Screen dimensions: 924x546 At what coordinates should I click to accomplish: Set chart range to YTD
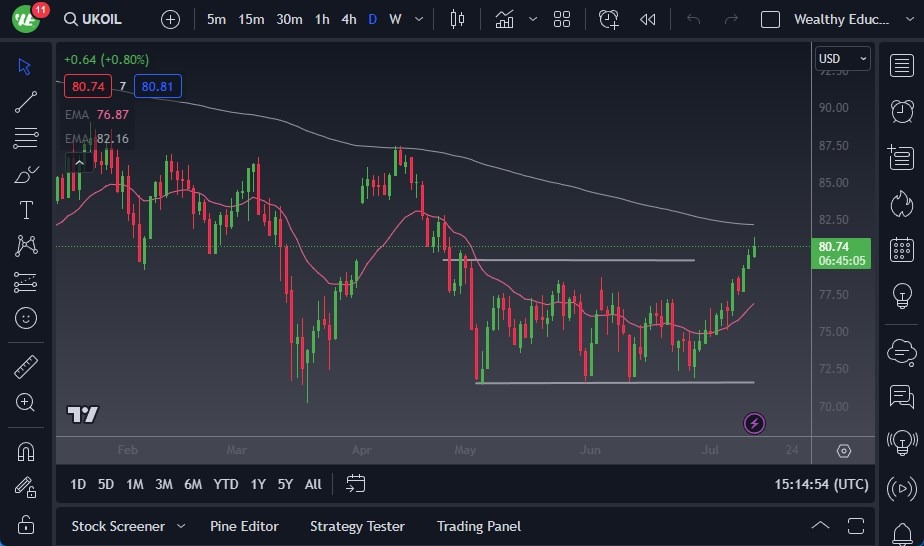[x=226, y=484]
